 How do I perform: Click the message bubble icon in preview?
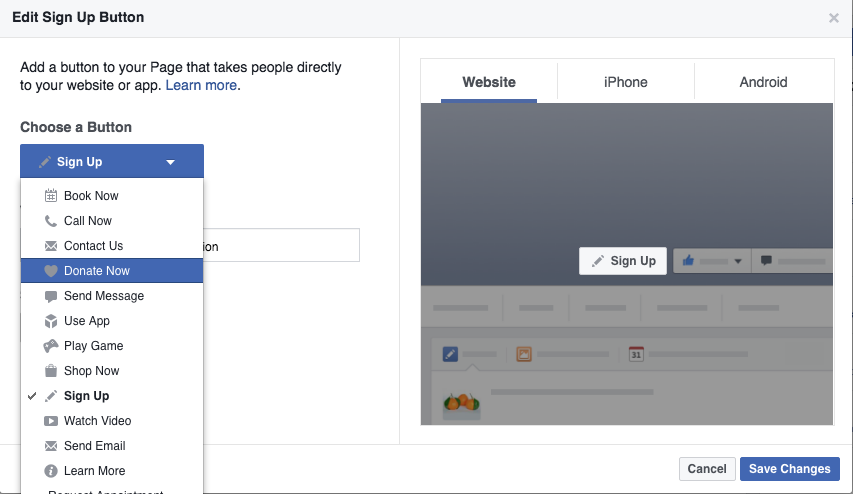[766, 261]
